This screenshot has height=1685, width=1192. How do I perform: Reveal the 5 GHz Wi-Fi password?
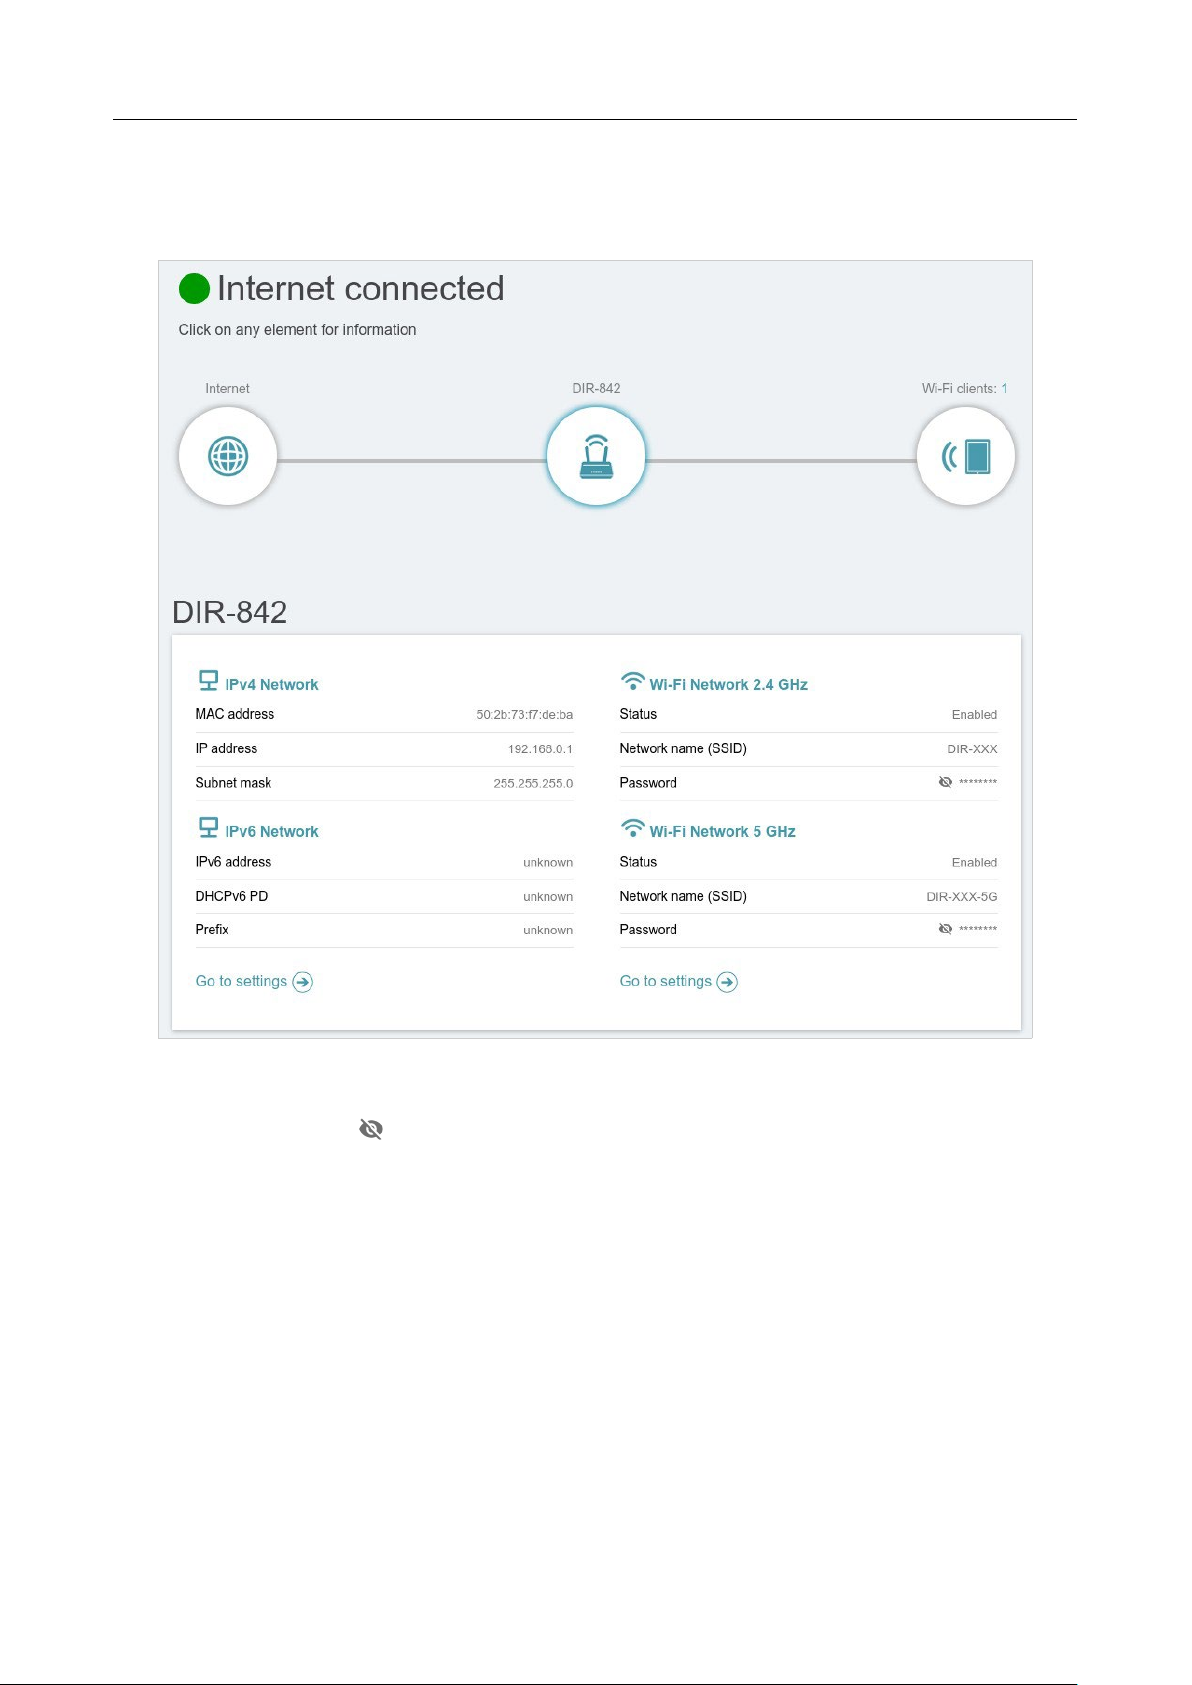[x=945, y=929]
